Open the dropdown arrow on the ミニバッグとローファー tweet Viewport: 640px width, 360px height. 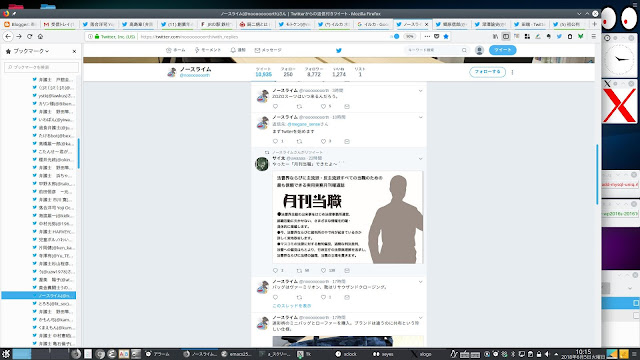(x=420, y=318)
